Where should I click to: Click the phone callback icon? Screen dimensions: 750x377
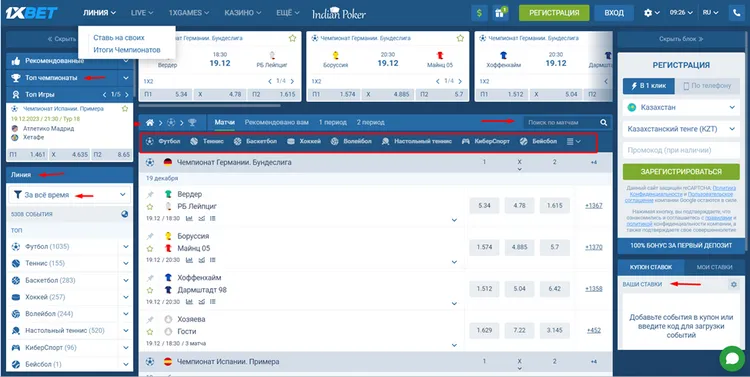click(737, 13)
